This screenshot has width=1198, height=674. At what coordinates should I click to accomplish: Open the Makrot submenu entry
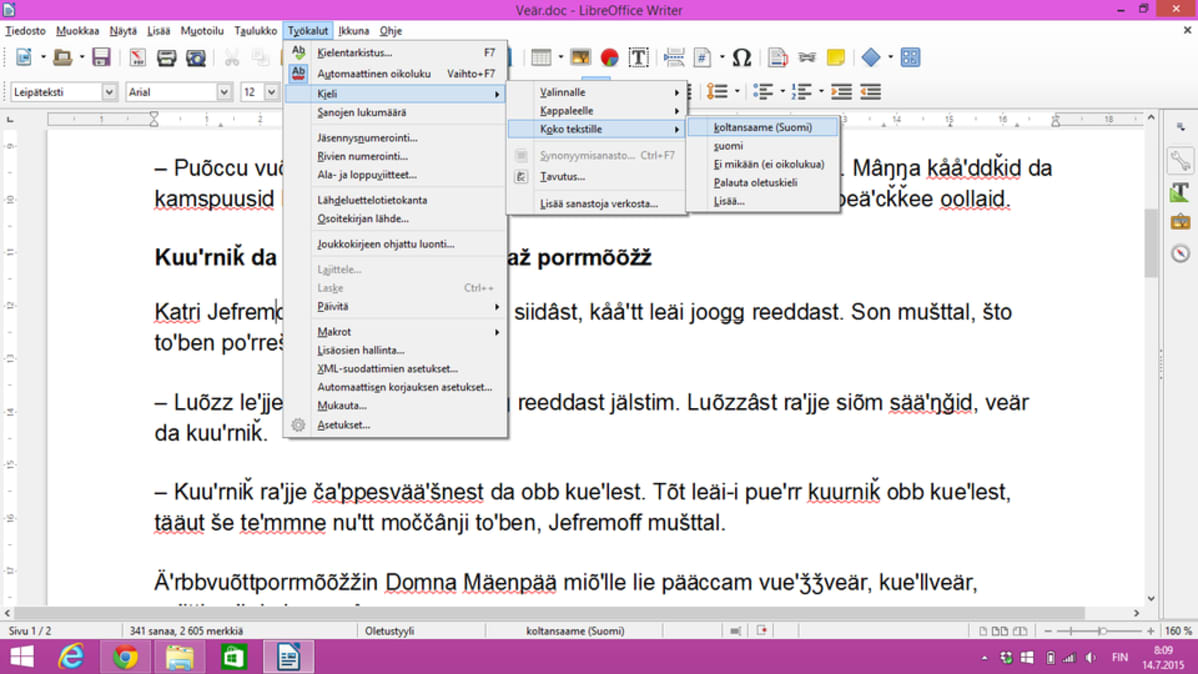[x=395, y=332]
